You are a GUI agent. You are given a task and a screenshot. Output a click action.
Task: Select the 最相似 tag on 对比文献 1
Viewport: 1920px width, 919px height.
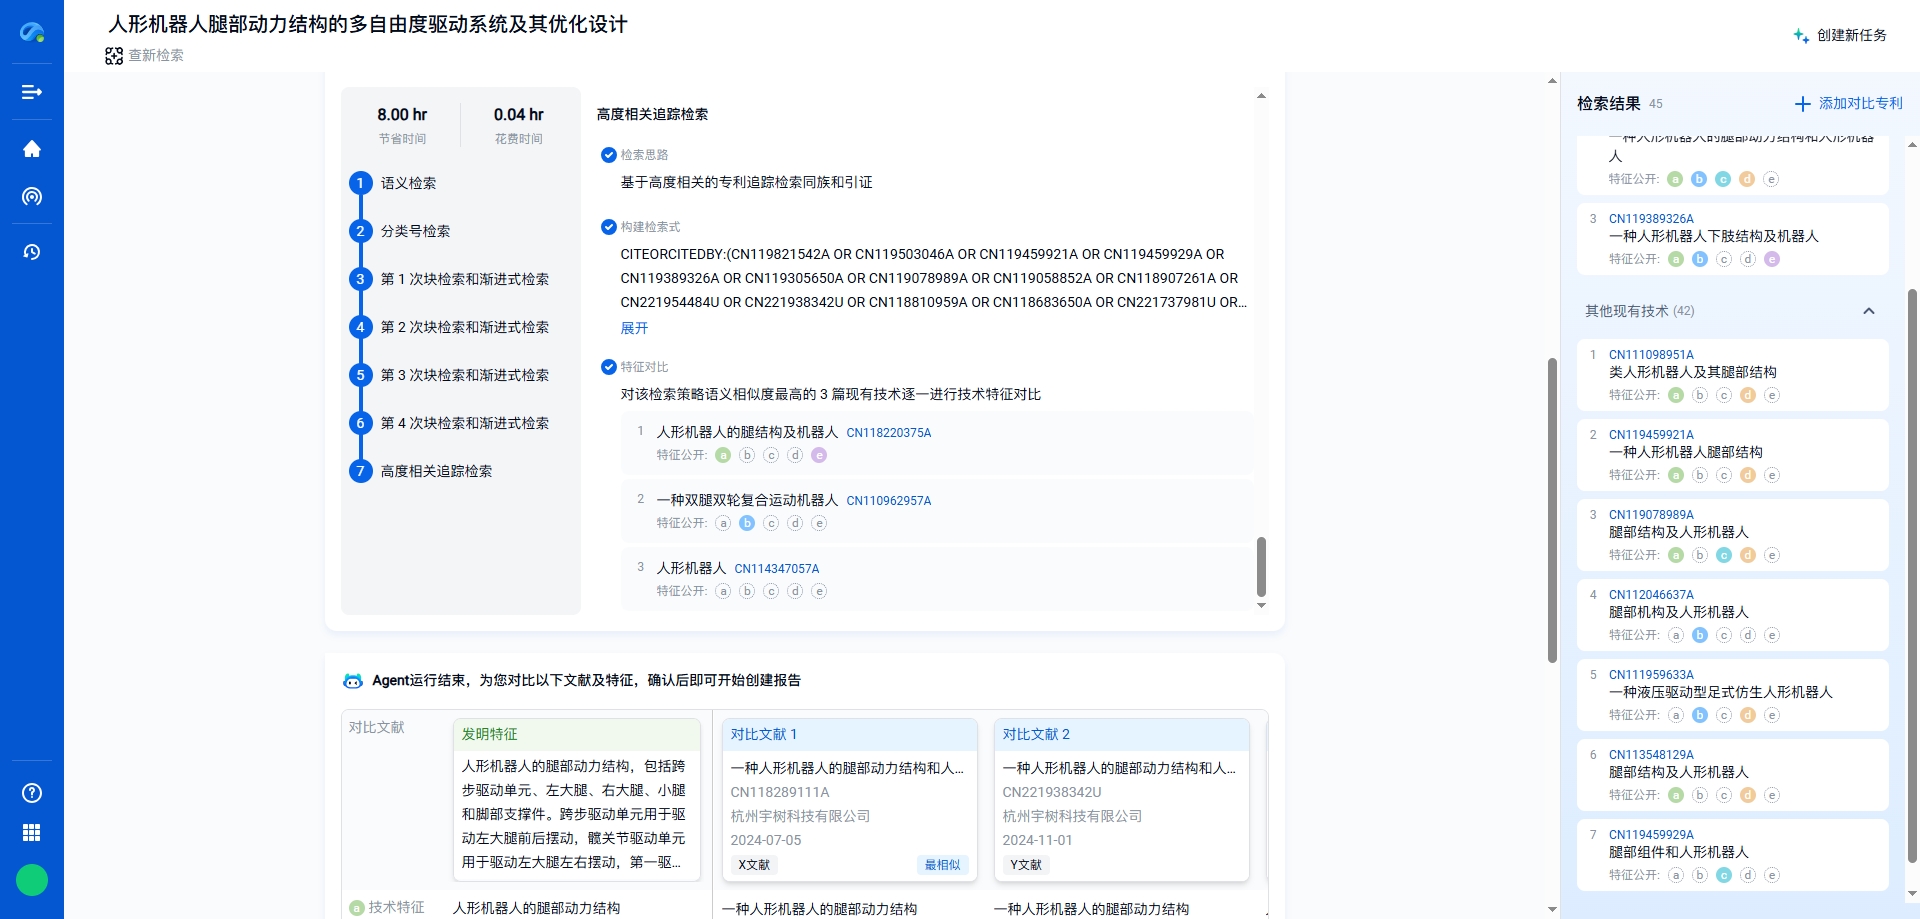coord(941,864)
